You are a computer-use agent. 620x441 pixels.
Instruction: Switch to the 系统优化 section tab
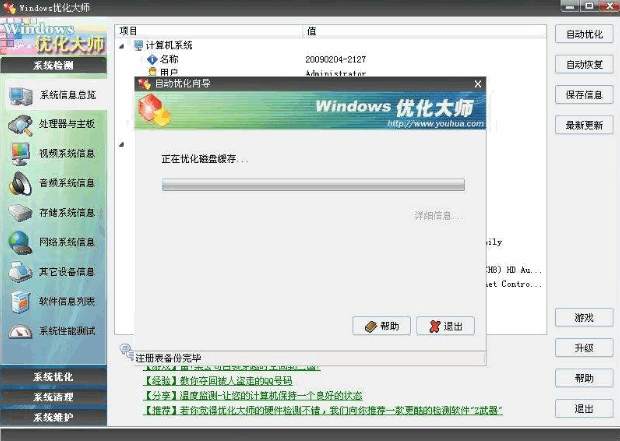click(x=53, y=377)
